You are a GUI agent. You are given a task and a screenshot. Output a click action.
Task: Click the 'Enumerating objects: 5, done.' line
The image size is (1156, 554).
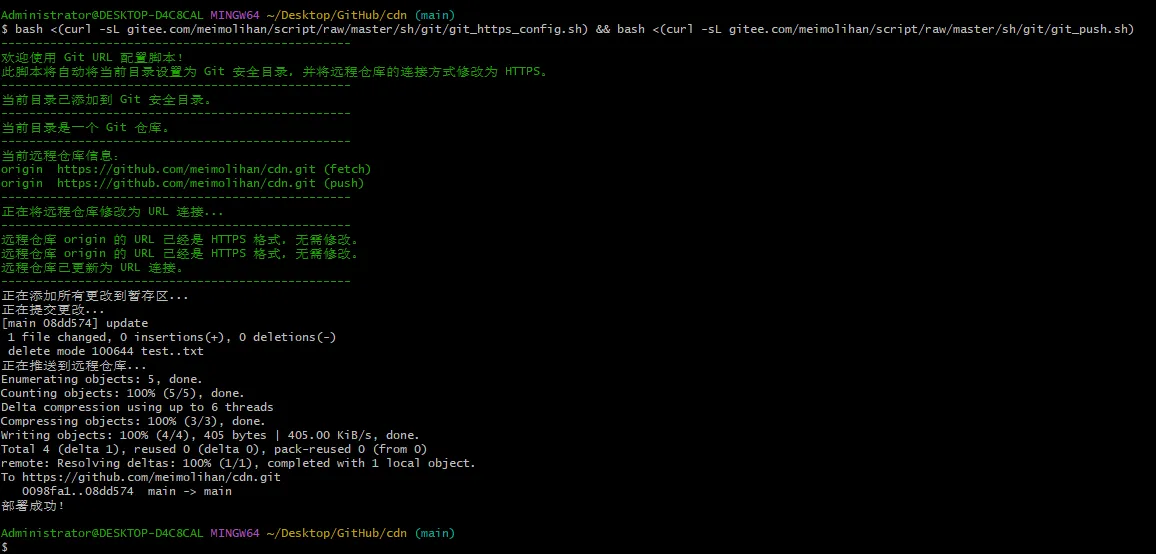[x=101, y=379]
